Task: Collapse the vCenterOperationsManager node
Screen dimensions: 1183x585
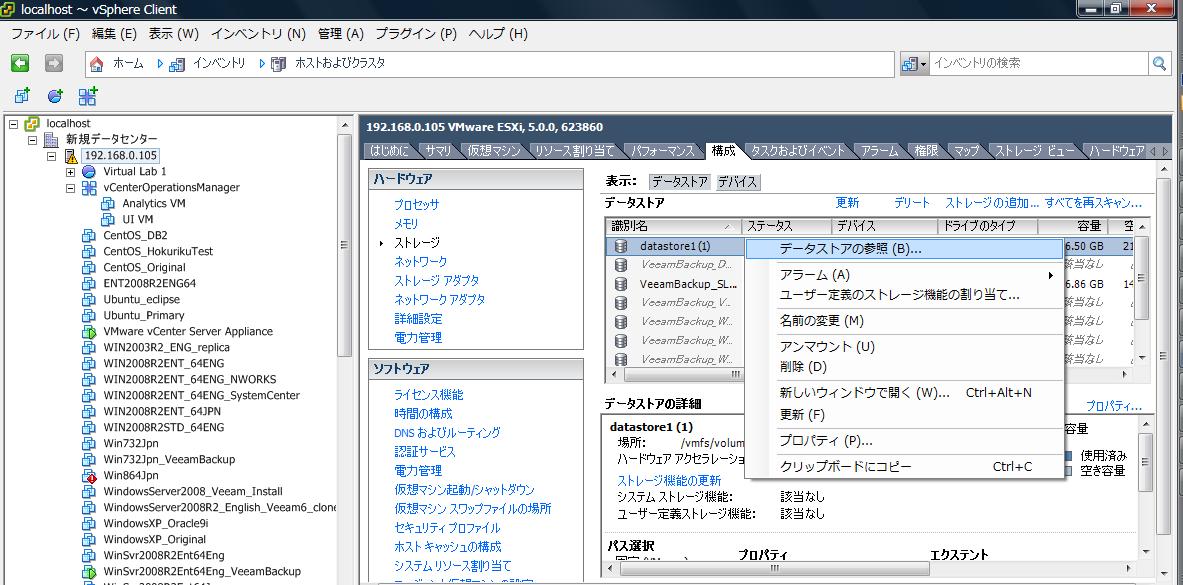Action: [70, 188]
